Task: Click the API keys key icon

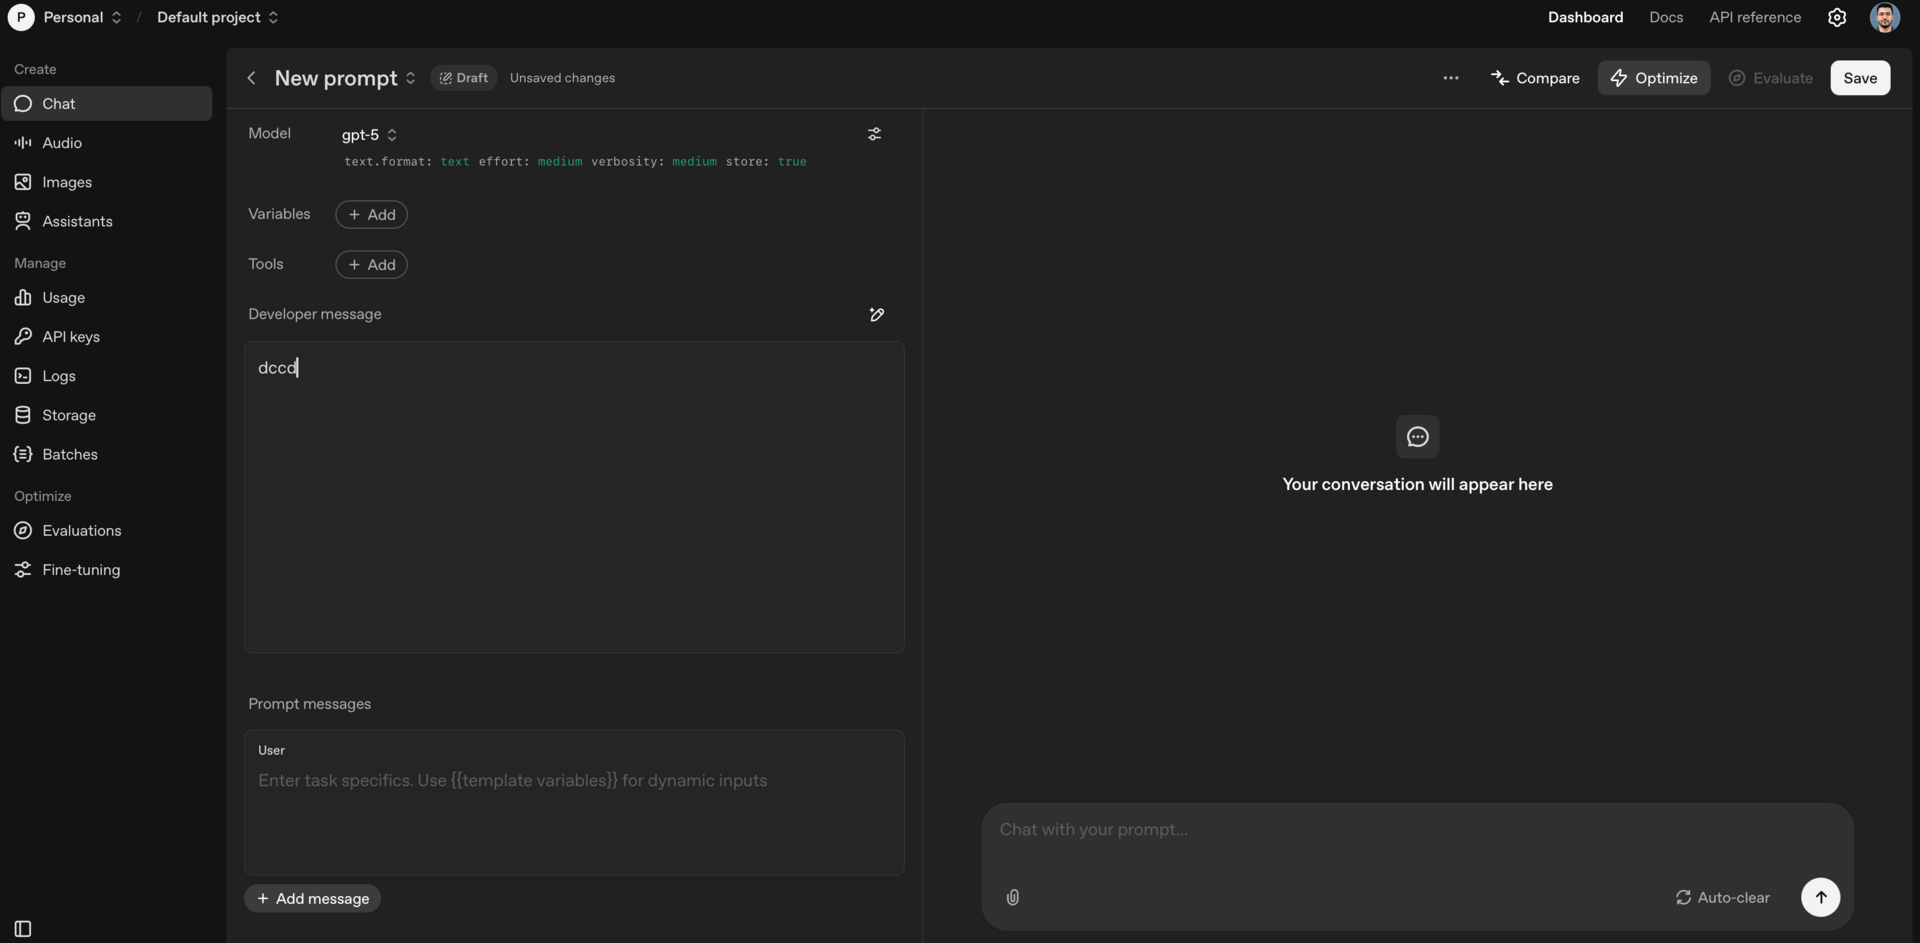Action: (x=23, y=337)
